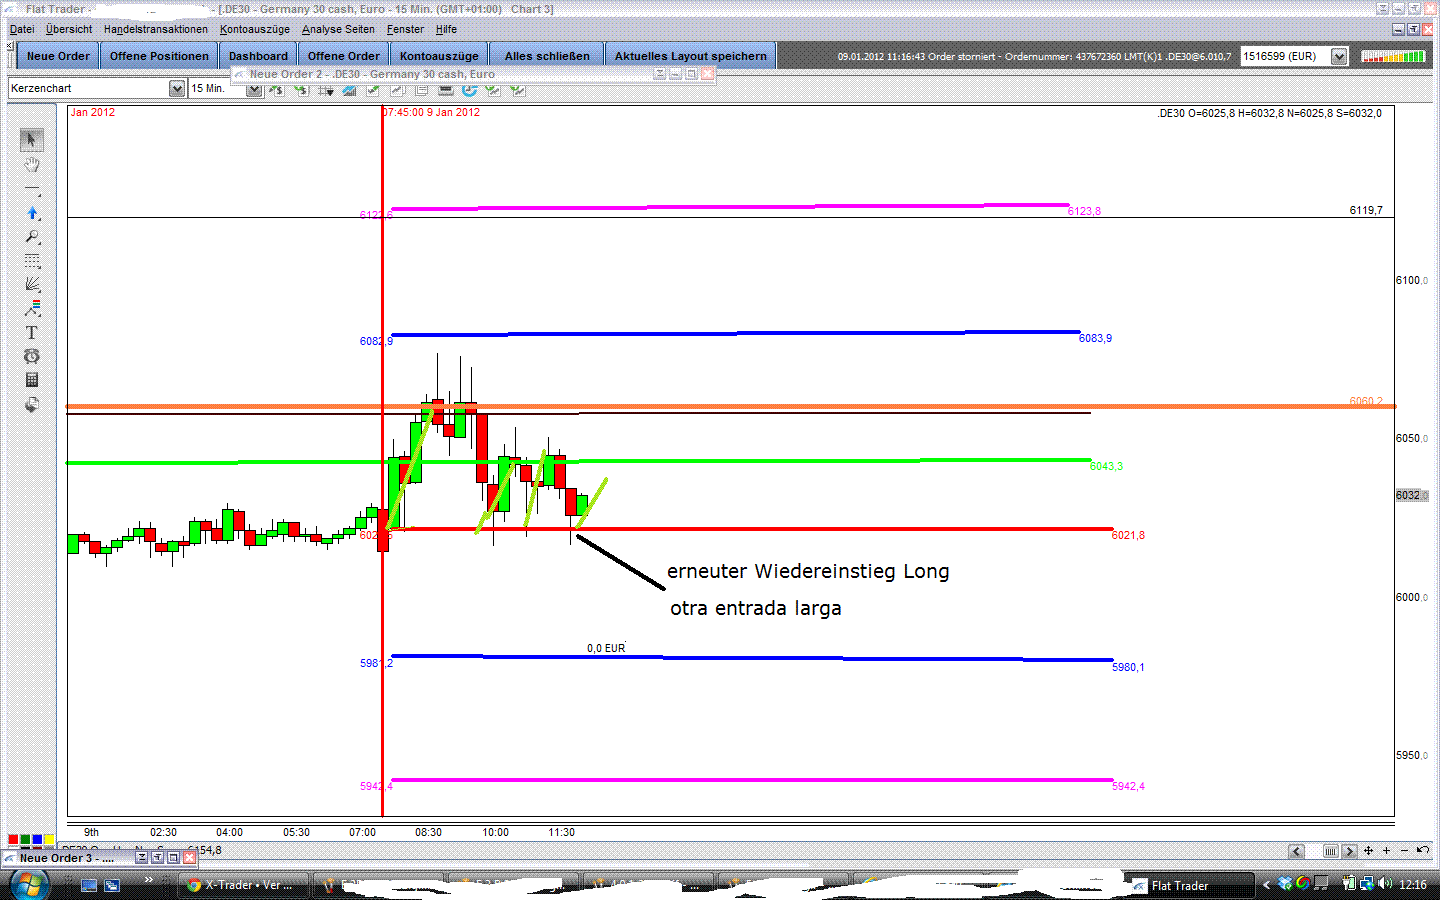Open the alarm clock price alert tool
Screen dimensions: 1440x900
pyautogui.click(x=32, y=356)
